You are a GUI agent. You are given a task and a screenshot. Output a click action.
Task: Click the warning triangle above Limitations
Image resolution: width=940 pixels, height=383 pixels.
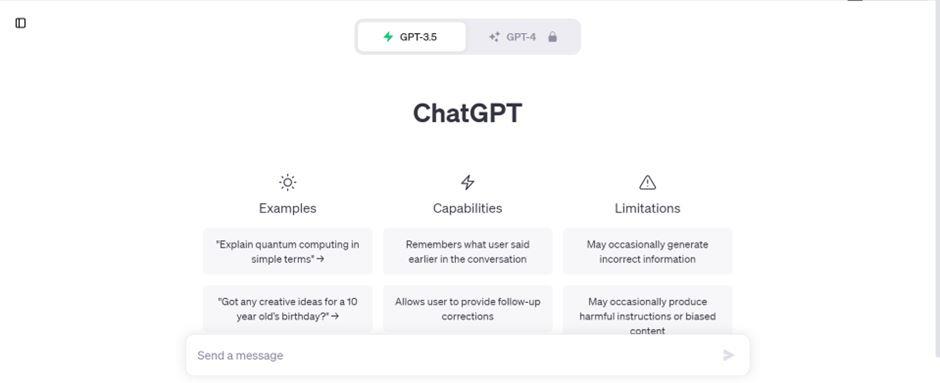[647, 182]
